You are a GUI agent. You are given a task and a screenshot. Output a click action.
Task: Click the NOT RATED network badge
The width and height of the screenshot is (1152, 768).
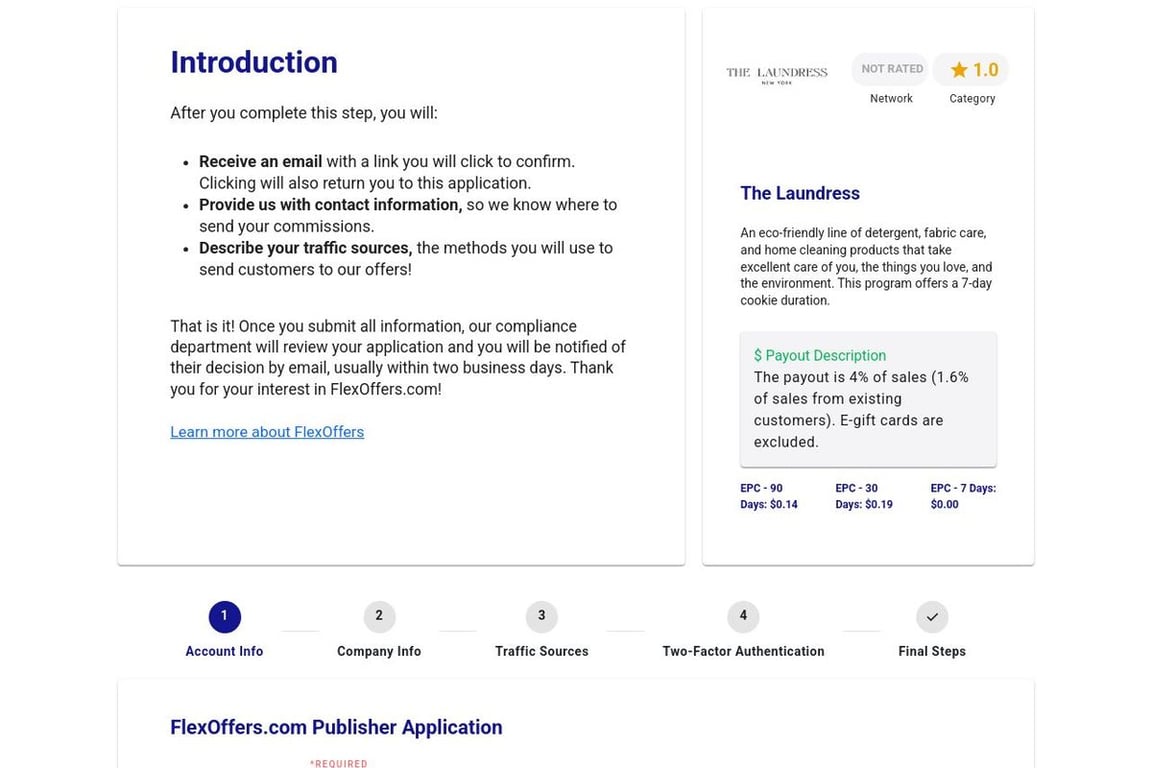891,69
